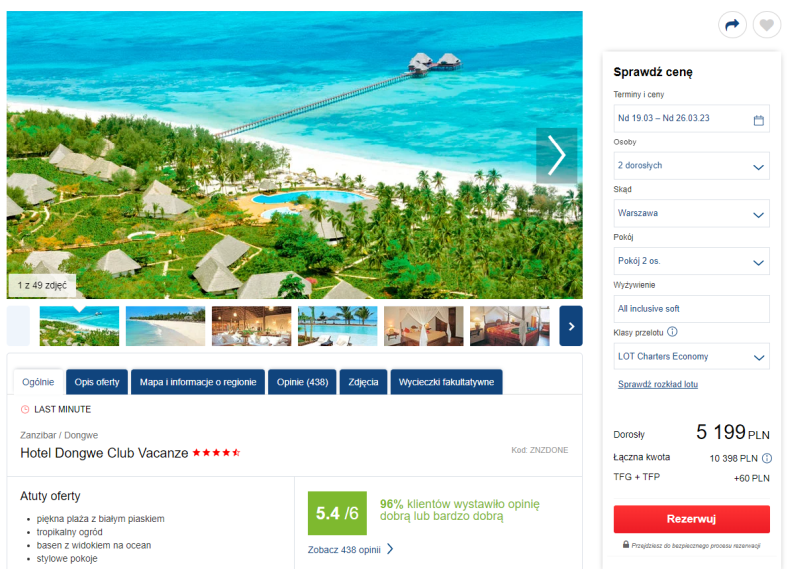Open the calendar icon in date field
The image size is (790, 569).
[758, 120]
